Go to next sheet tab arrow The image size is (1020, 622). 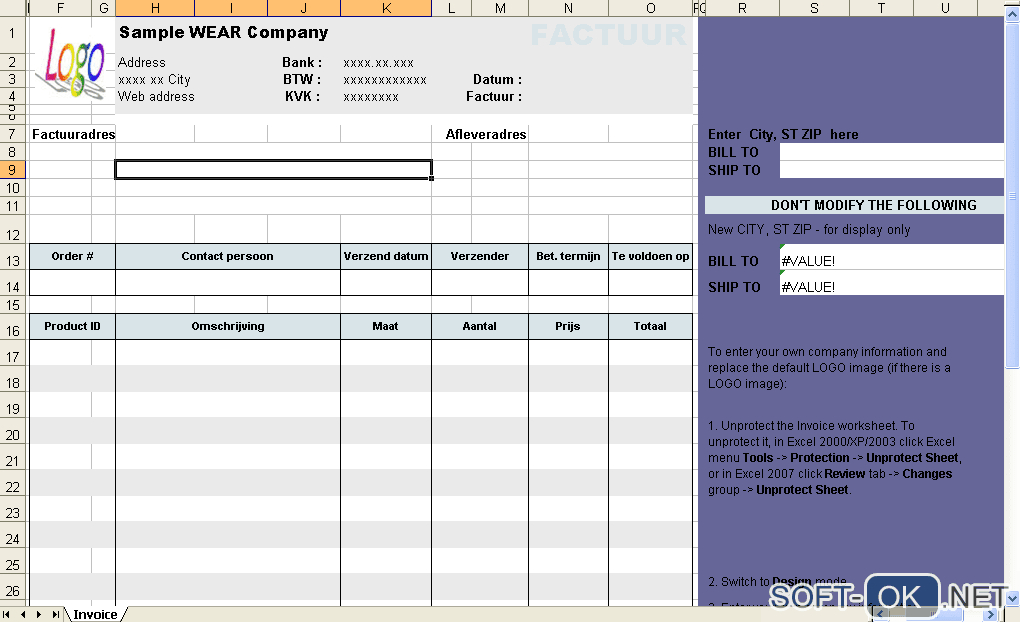(x=39, y=614)
